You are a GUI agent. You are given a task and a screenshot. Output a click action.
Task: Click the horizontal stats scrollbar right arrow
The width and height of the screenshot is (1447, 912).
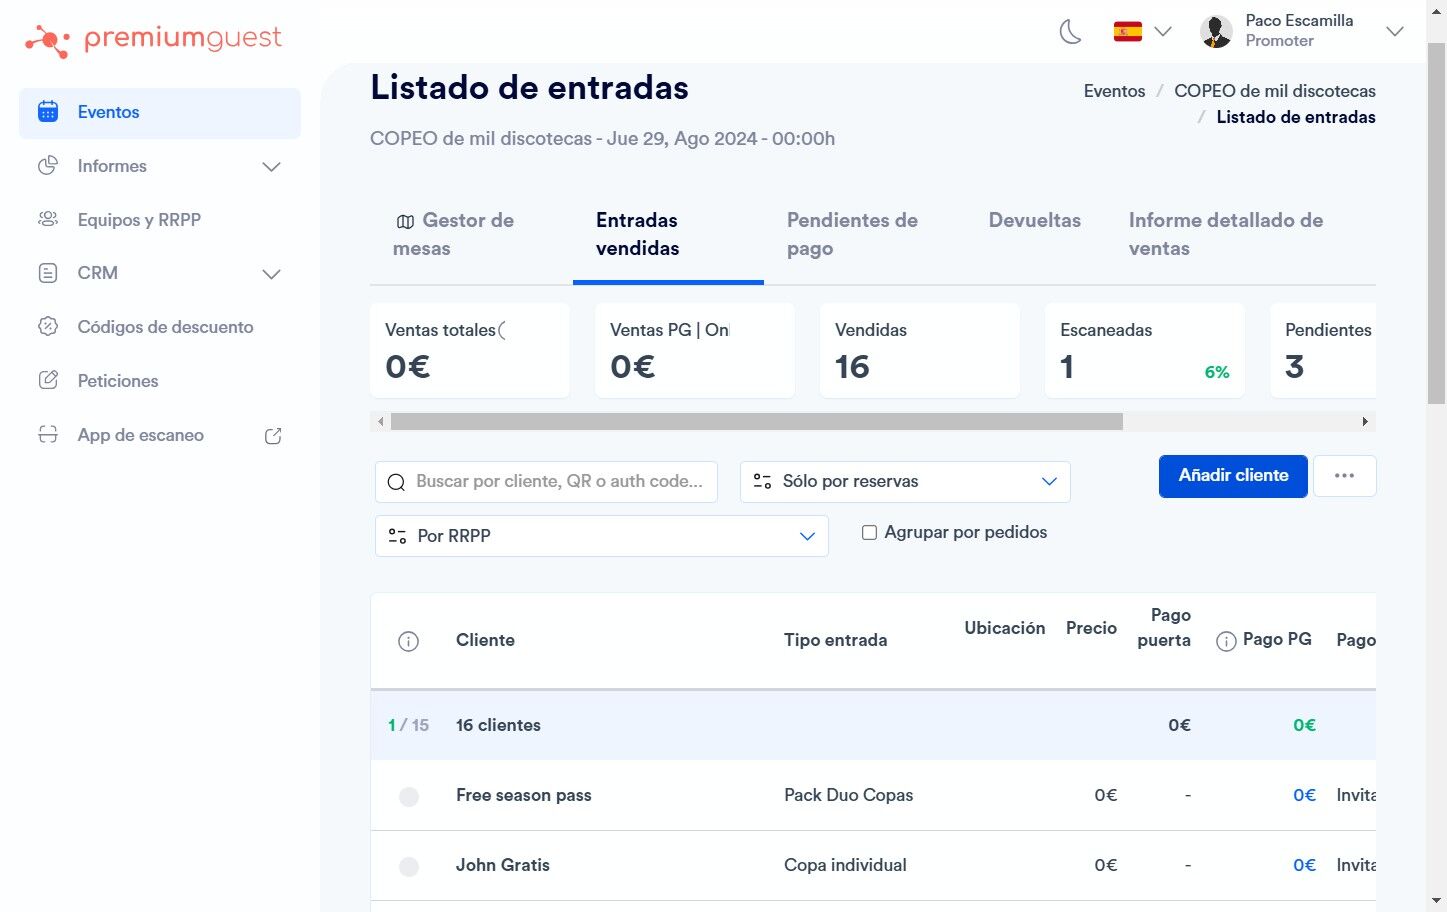point(1365,422)
